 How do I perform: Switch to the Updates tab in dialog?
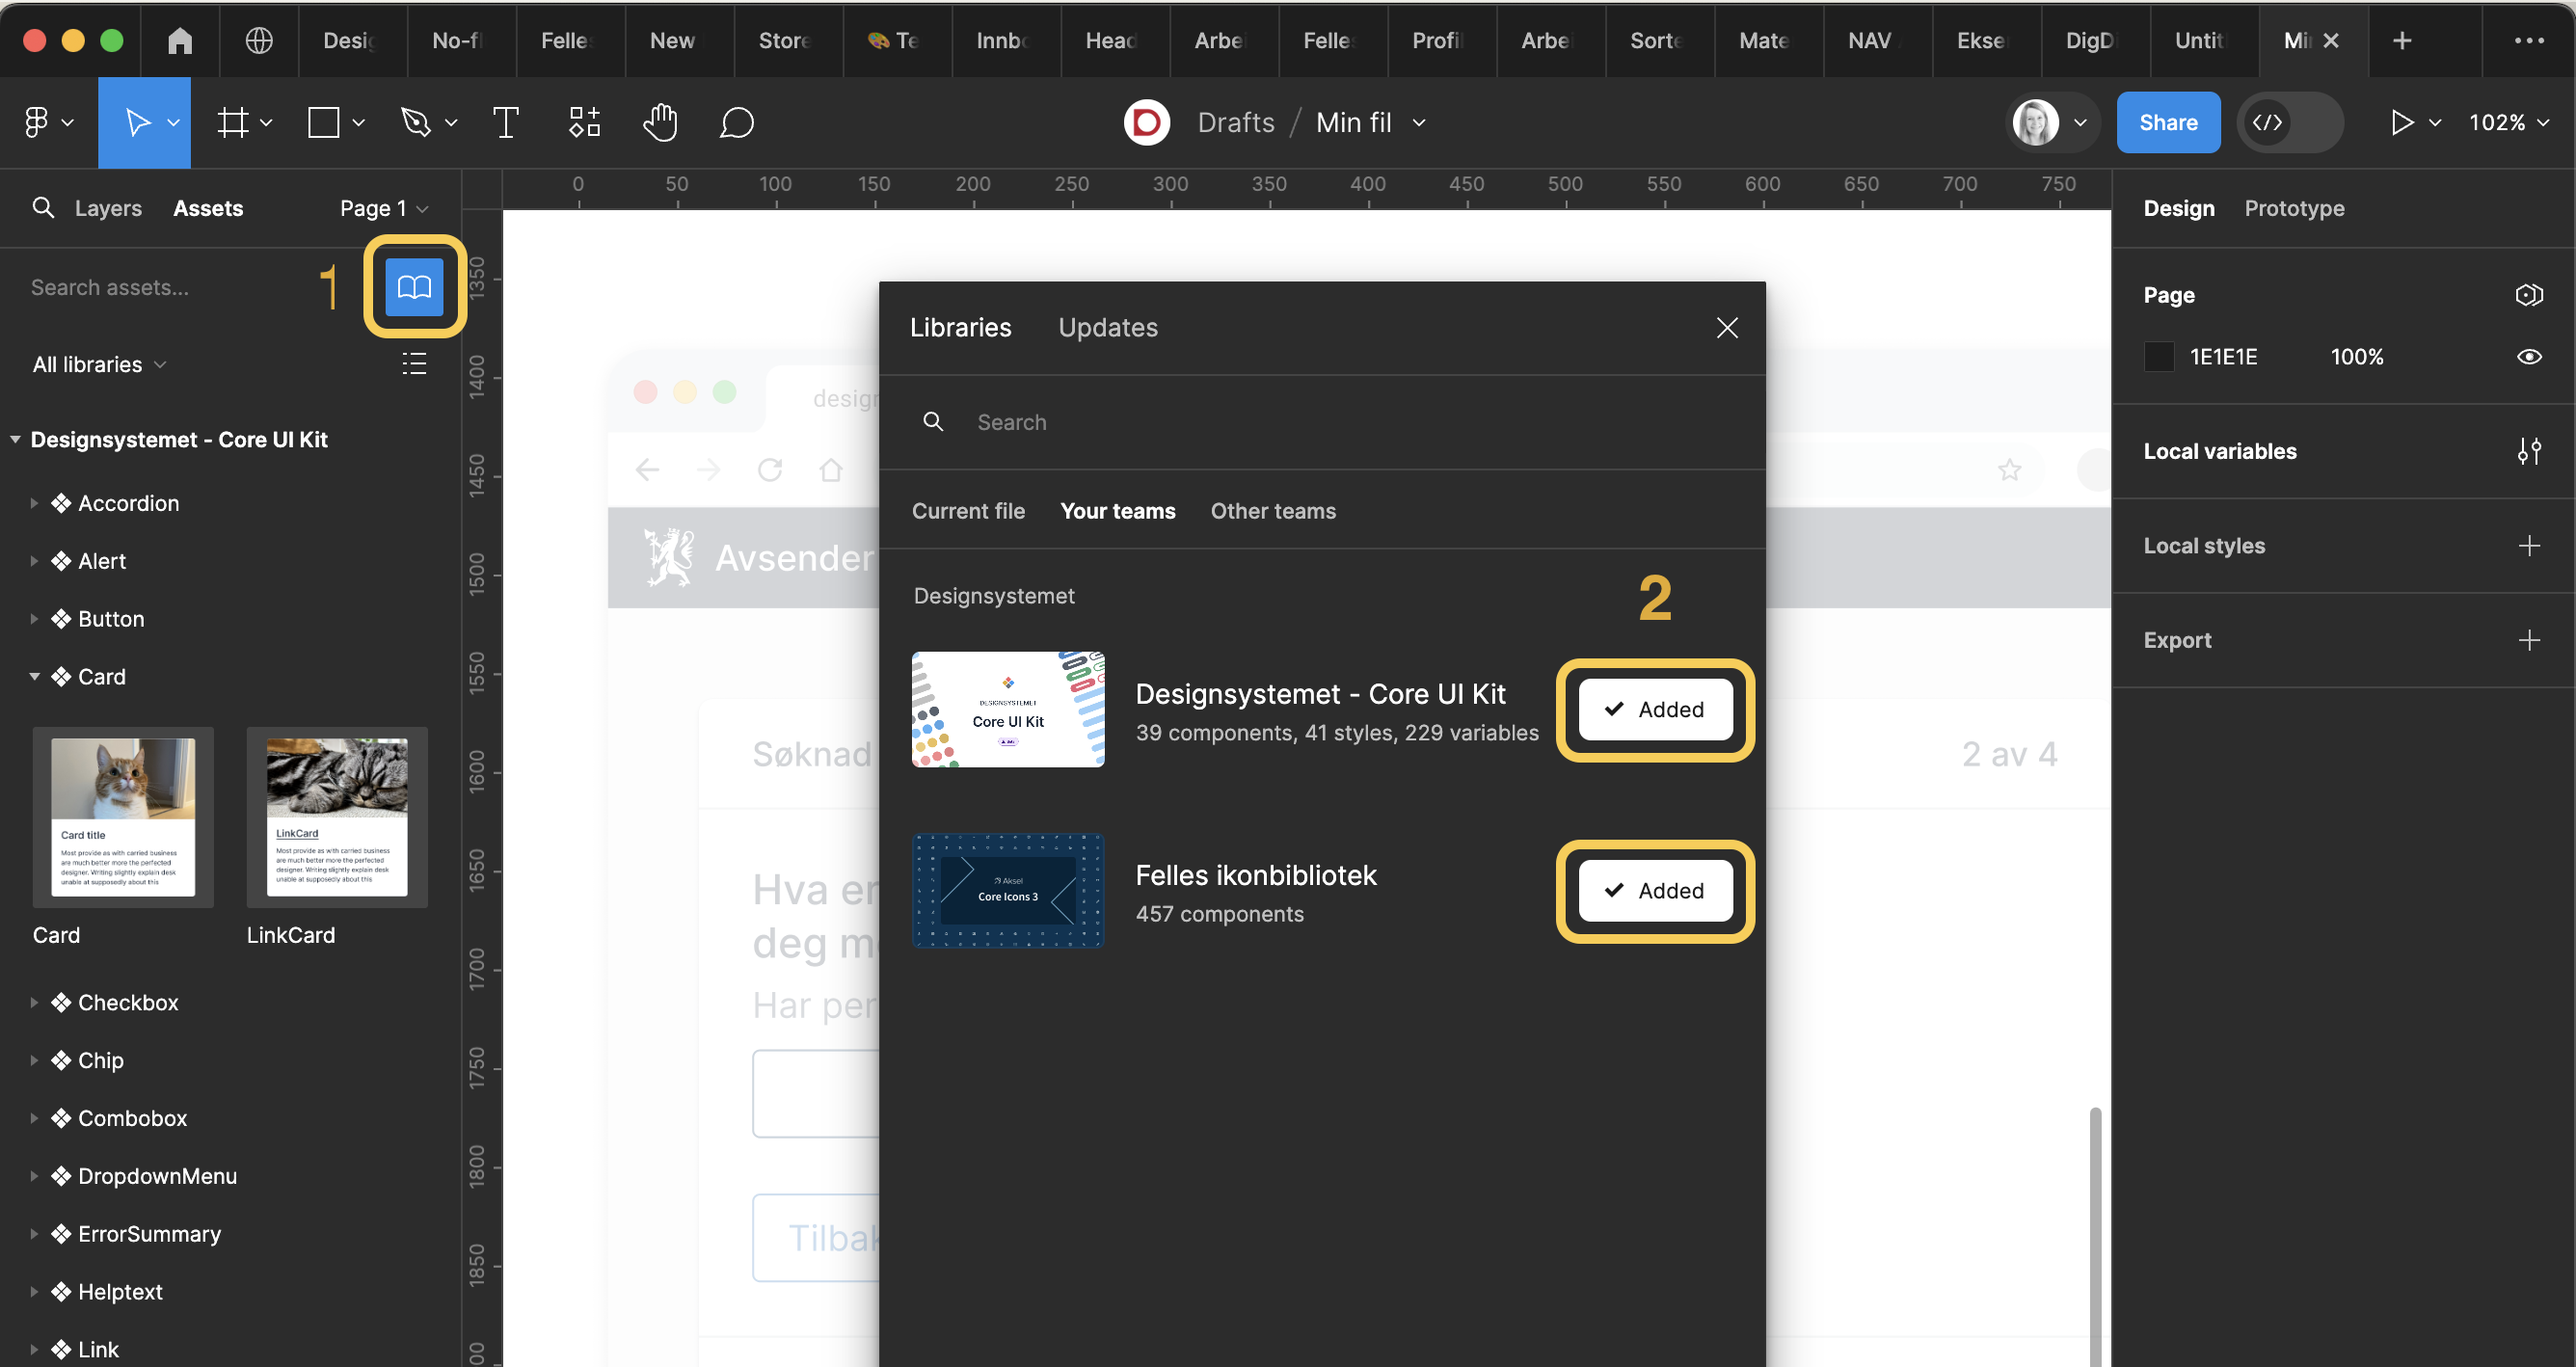tap(1108, 328)
